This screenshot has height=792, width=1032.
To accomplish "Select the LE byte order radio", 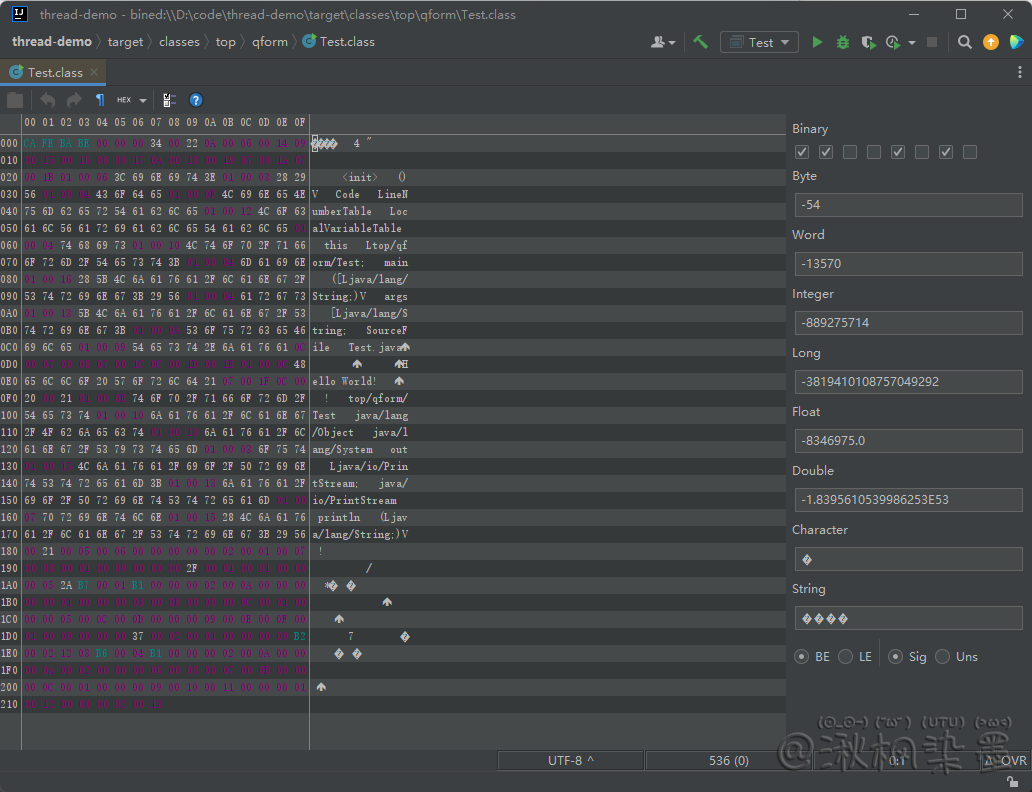I will [846, 657].
